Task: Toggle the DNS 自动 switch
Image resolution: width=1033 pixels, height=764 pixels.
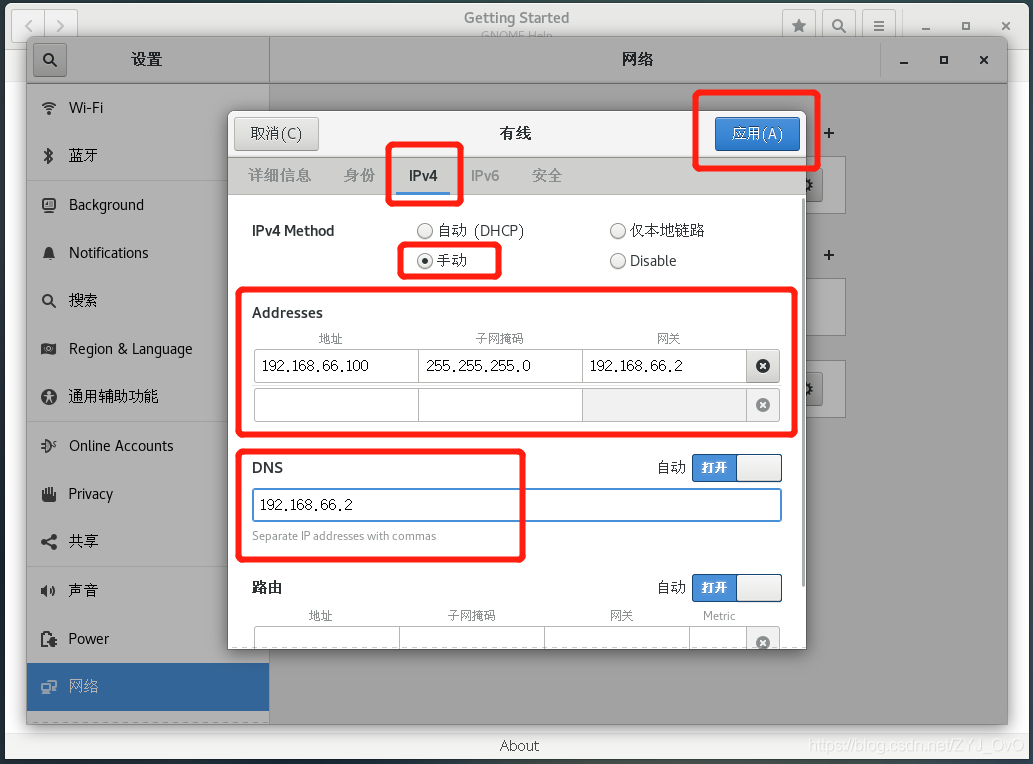Action: tap(737, 468)
